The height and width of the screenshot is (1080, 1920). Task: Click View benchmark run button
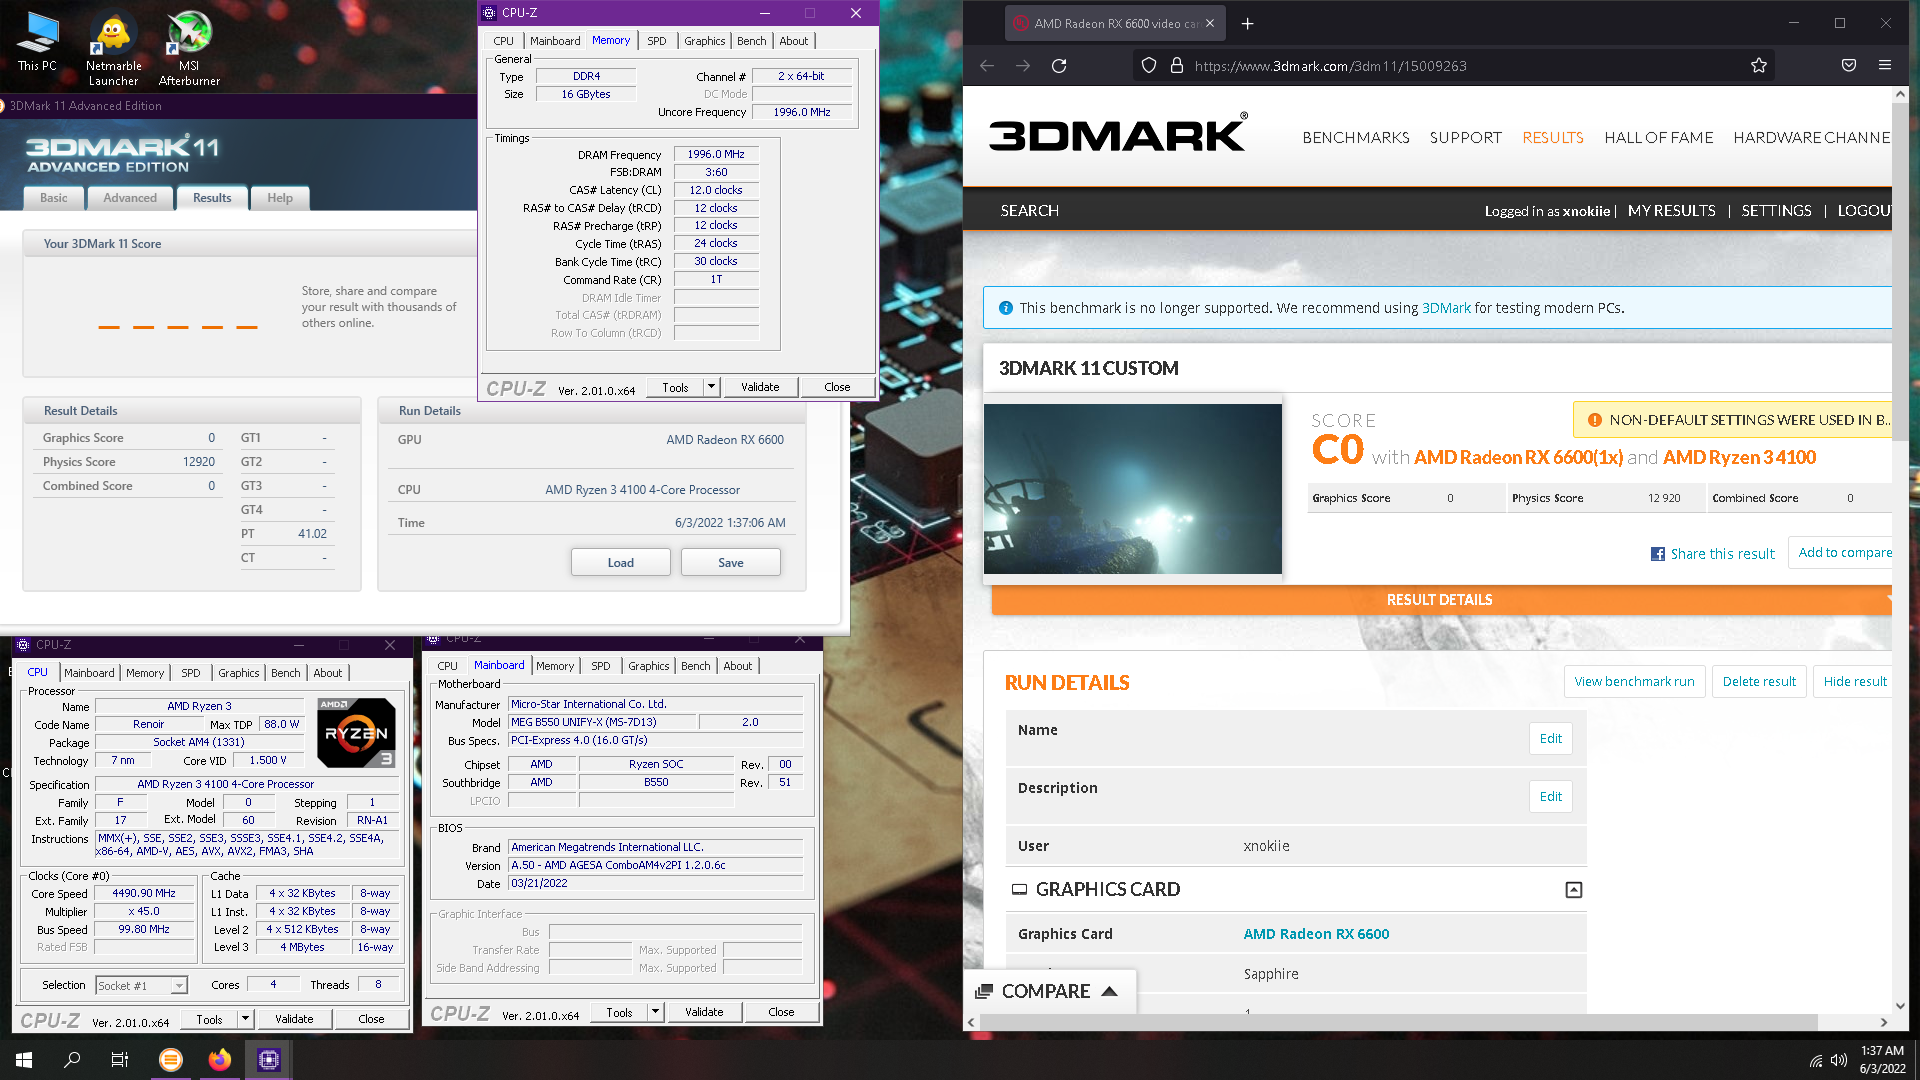tap(1634, 681)
